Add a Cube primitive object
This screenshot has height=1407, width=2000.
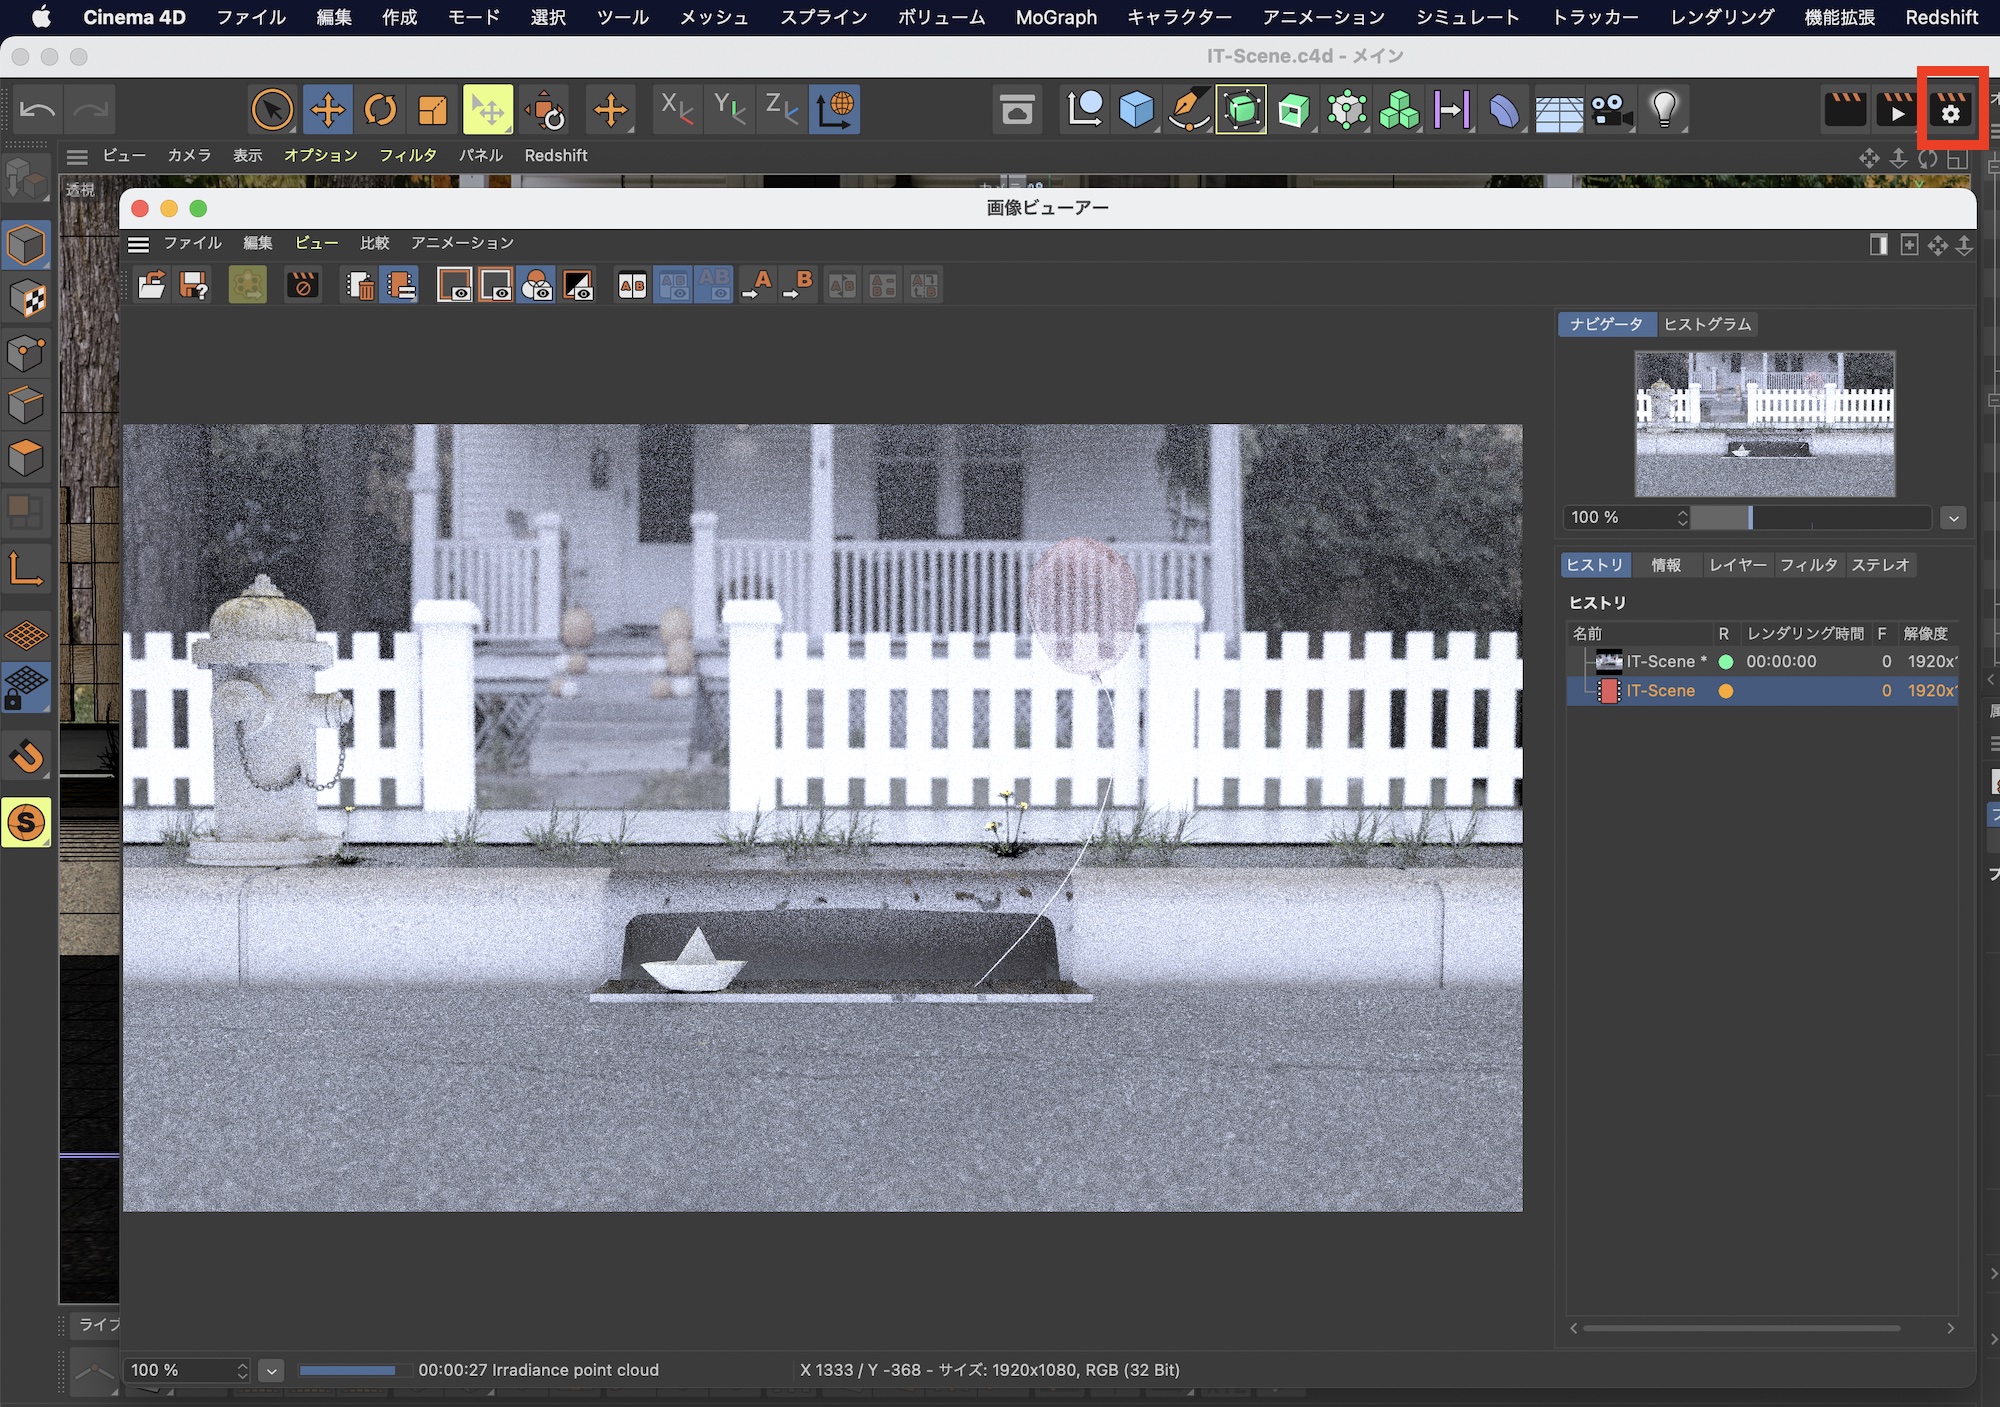coord(1136,109)
